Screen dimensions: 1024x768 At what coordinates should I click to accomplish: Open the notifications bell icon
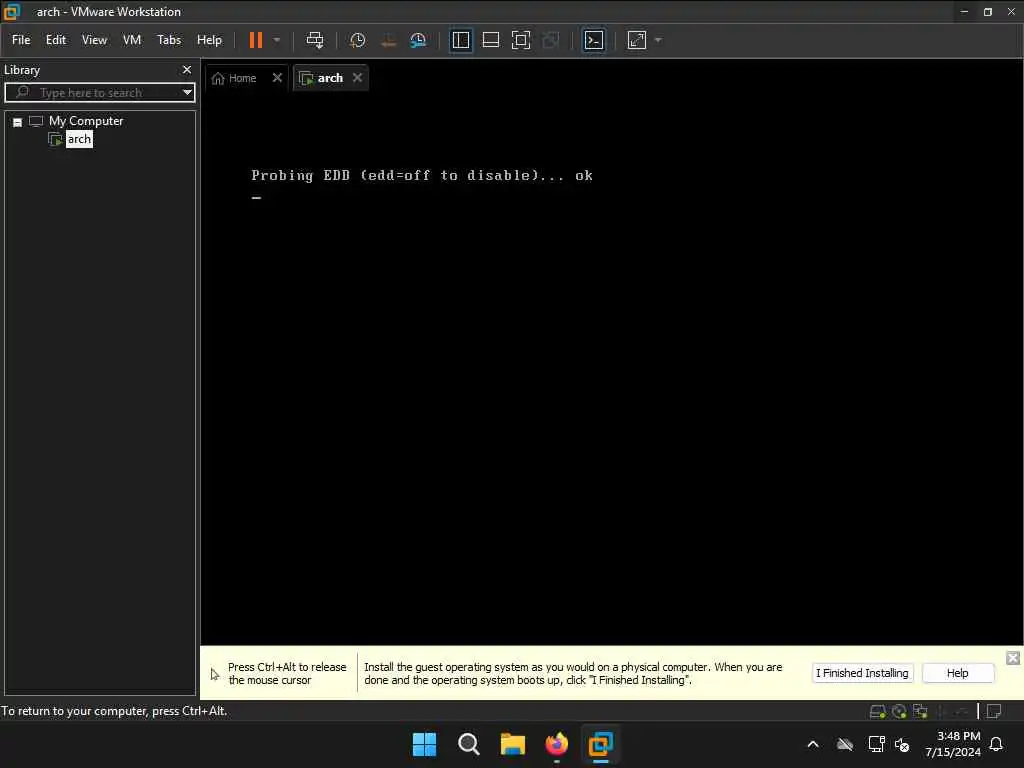(996, 744)
